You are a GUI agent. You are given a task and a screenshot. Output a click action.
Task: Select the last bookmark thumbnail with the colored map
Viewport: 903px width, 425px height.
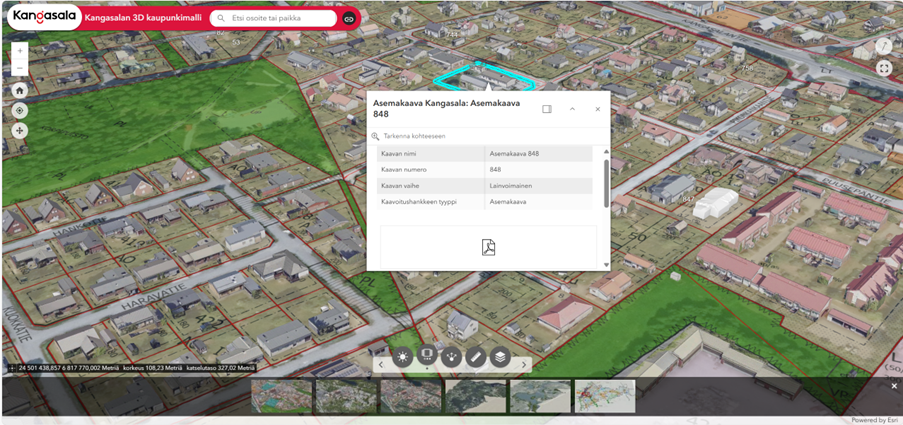pyautogui.click(x=604, y=396)
